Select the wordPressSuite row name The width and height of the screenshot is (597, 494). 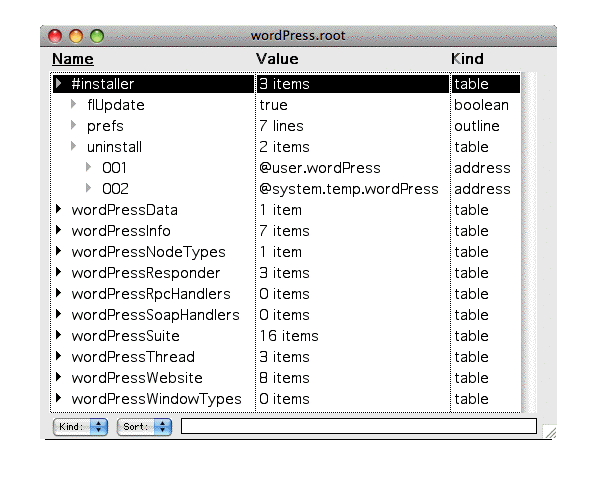(125, 336)
